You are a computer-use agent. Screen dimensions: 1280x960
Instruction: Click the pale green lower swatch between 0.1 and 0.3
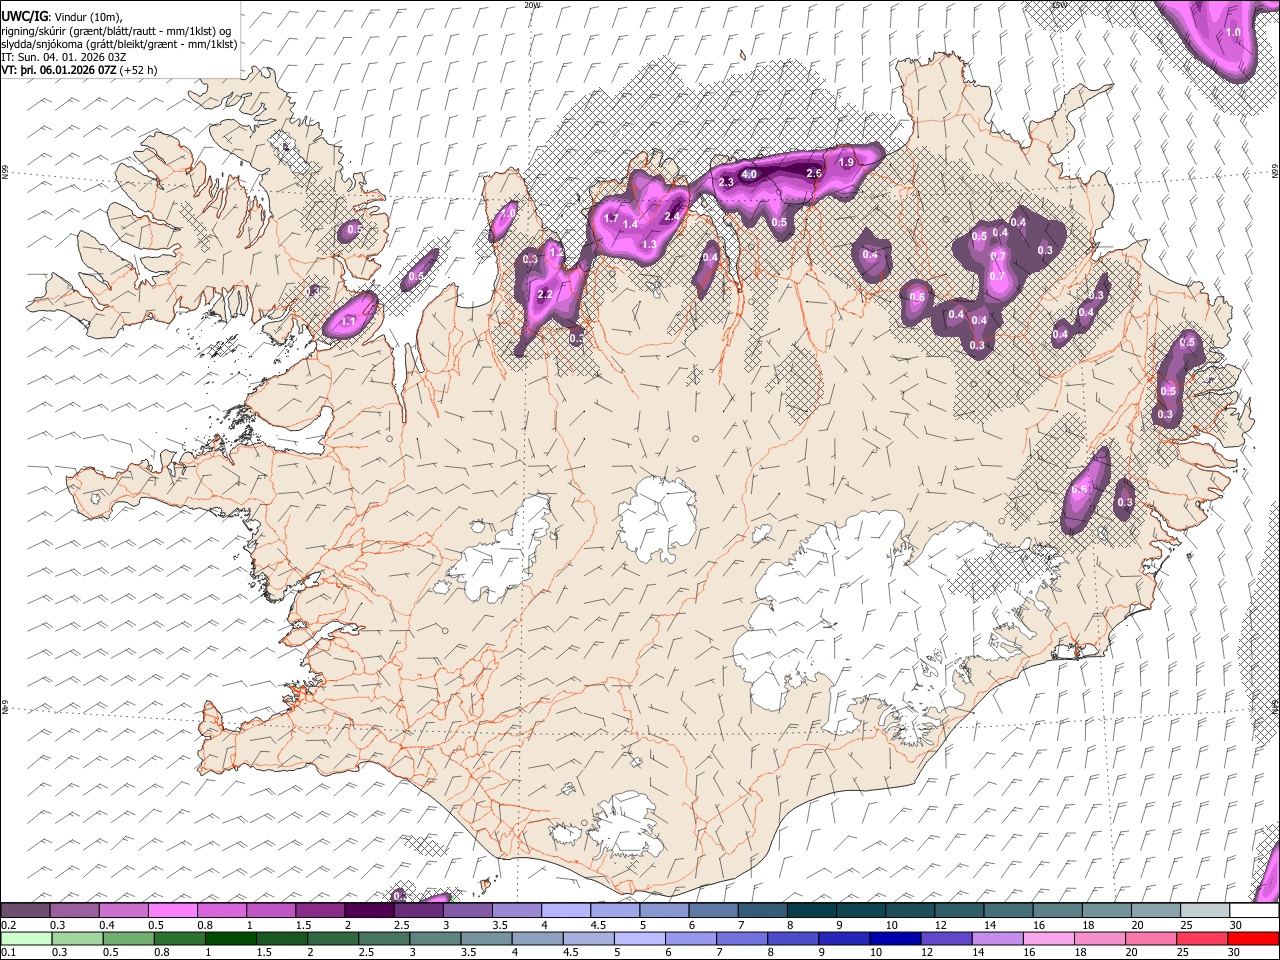tap(26, 938)
